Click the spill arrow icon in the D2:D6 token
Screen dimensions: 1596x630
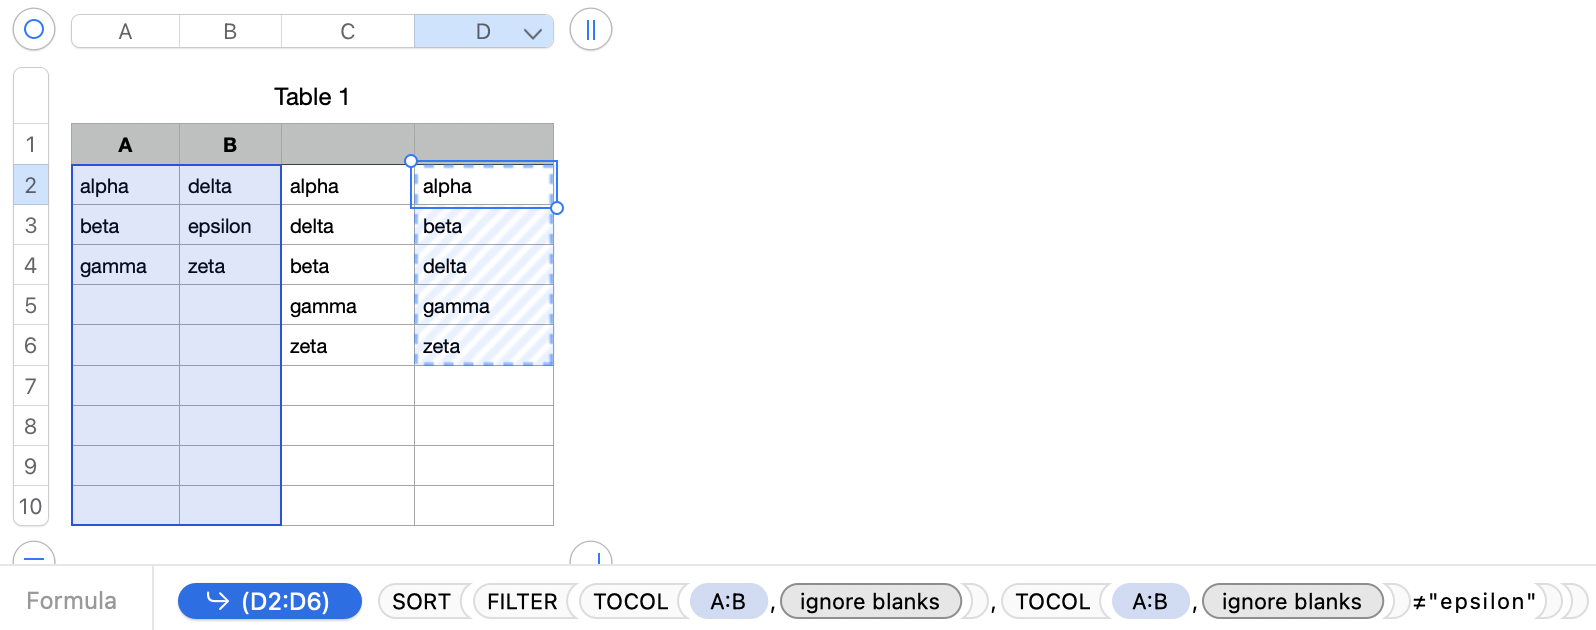point(217,601)
